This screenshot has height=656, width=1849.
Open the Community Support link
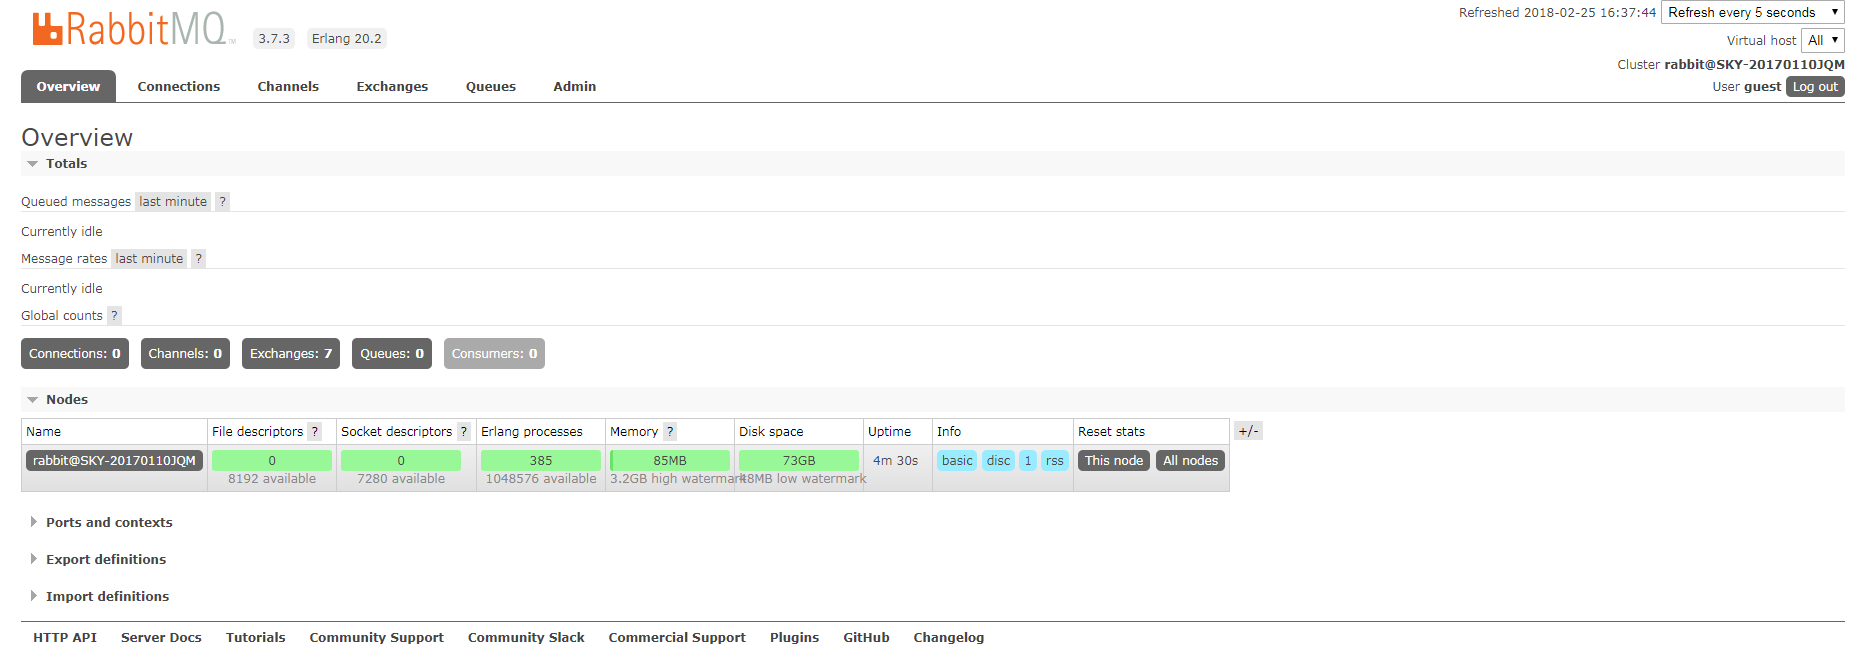tap(376, 638)
